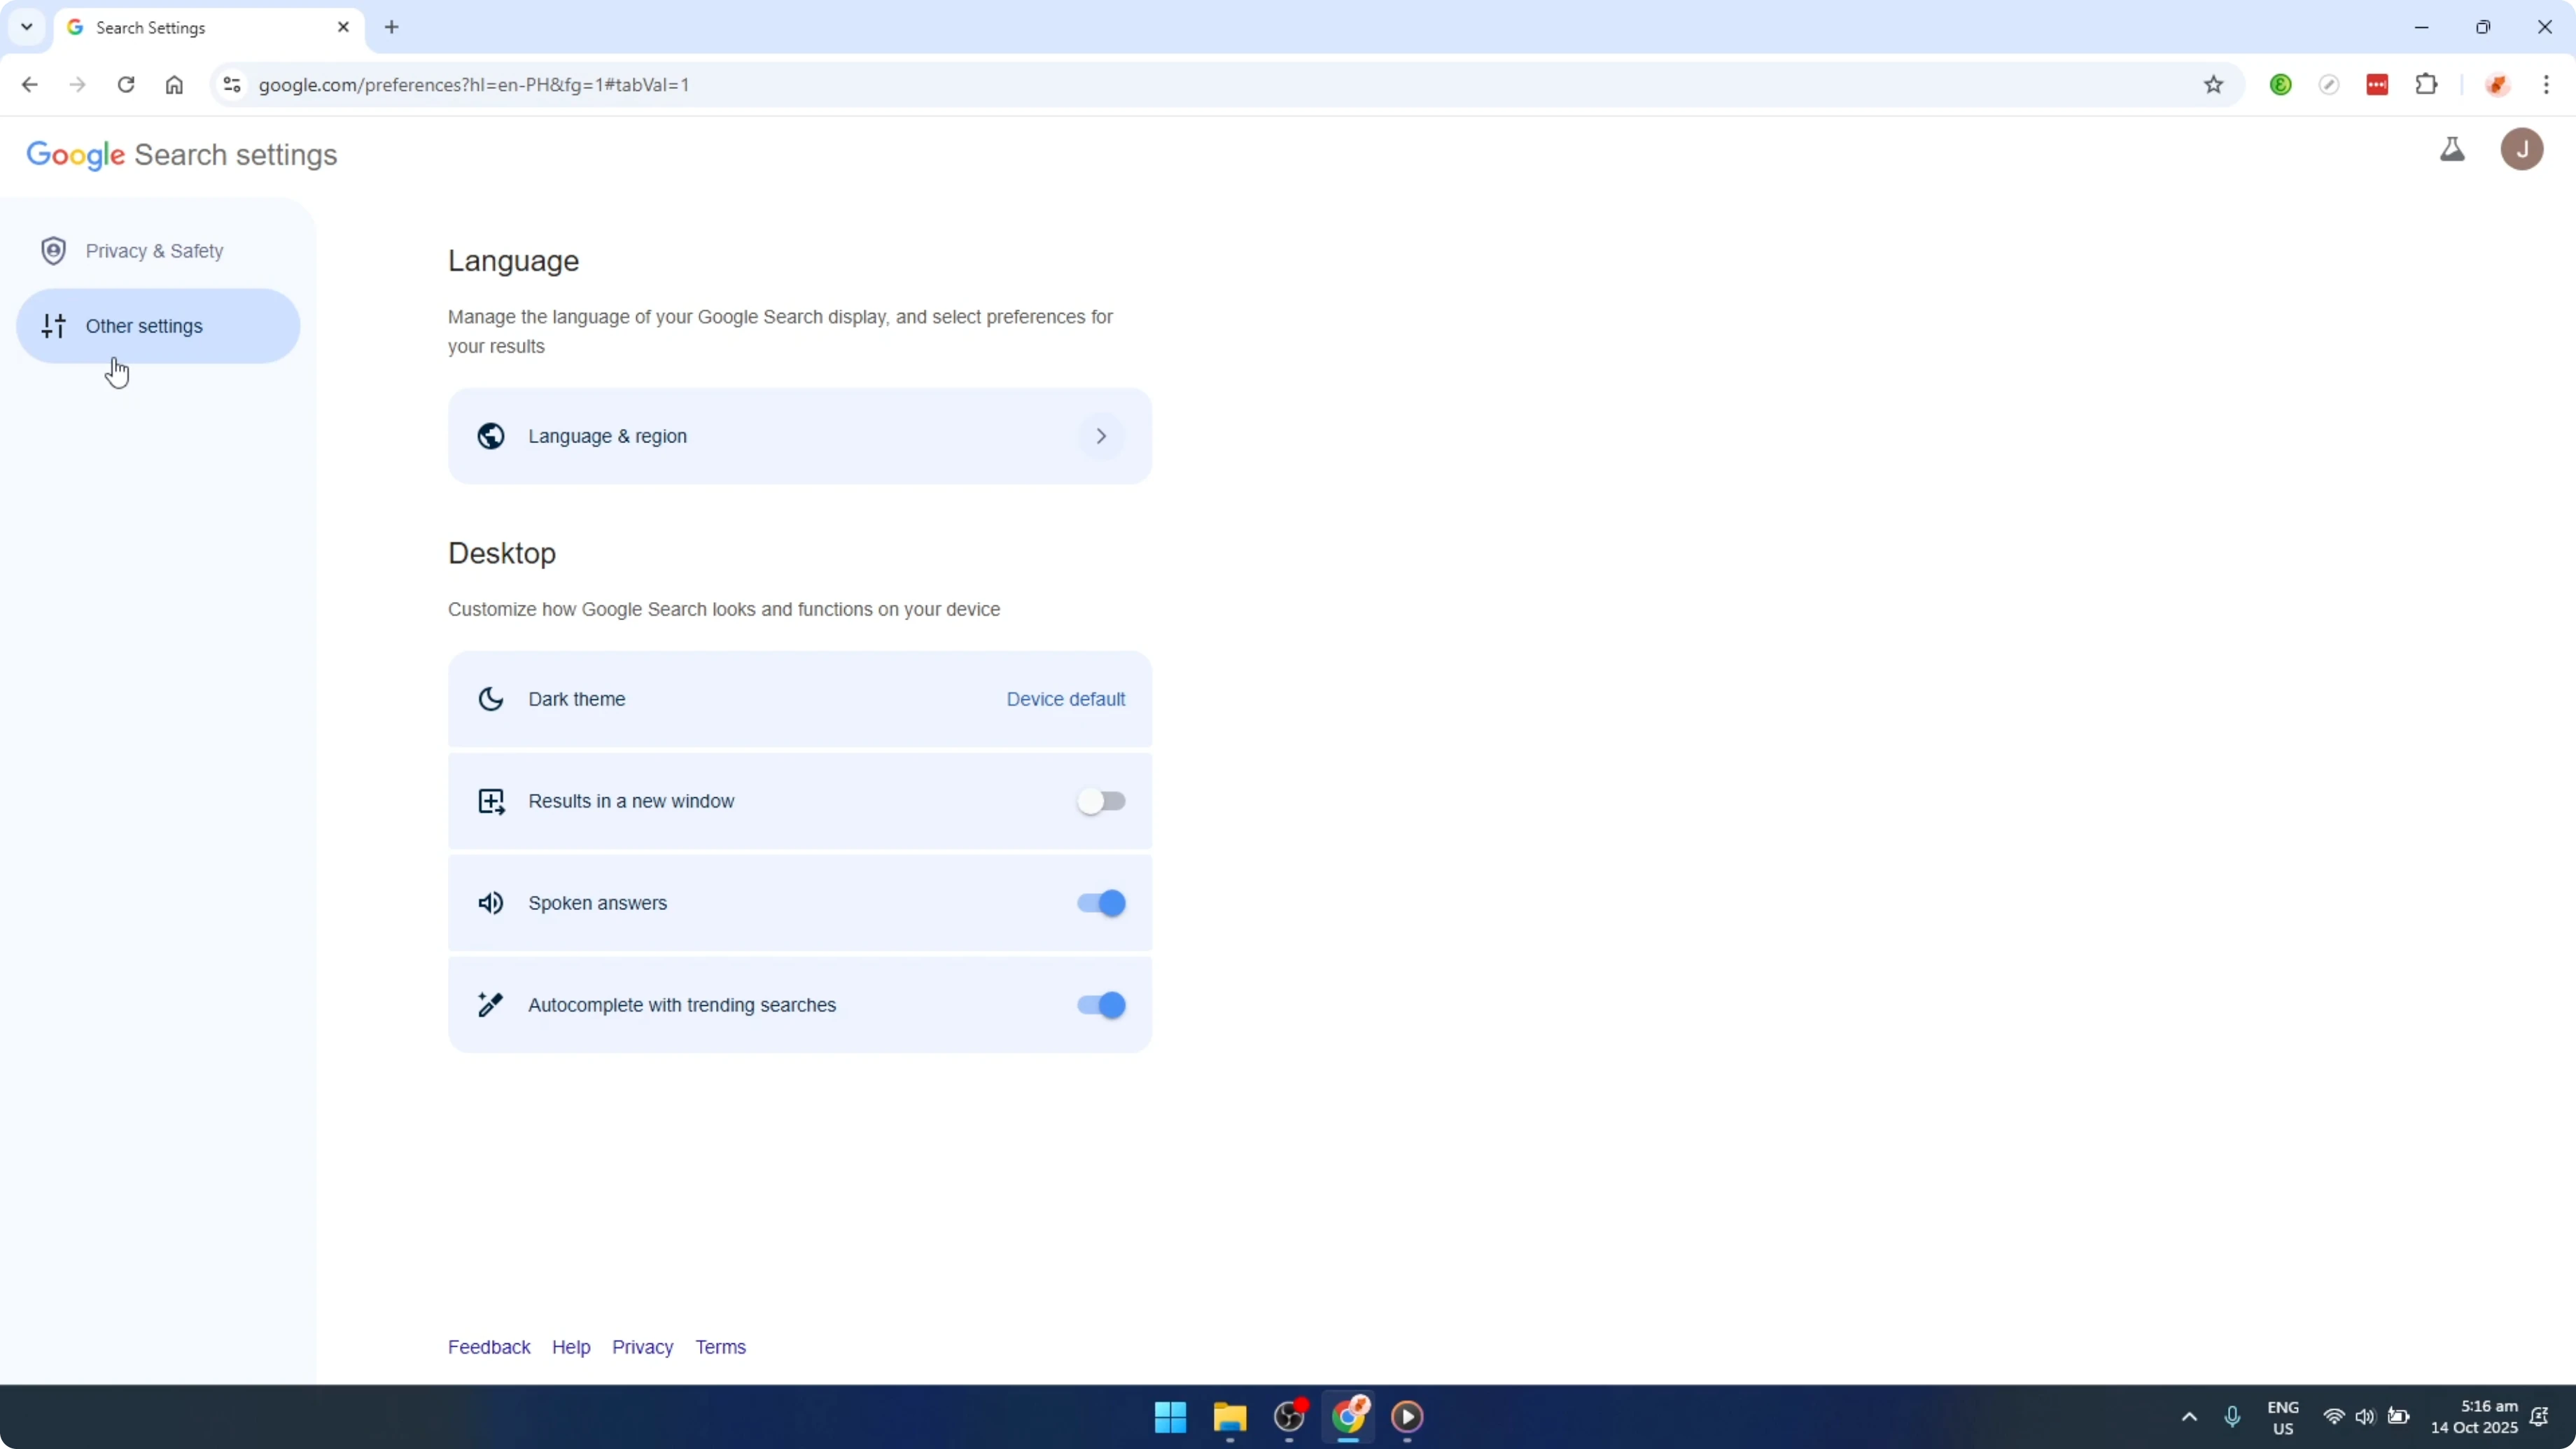Select the Other settings sidebar item

pyautogui.click(x=145, y=325)
